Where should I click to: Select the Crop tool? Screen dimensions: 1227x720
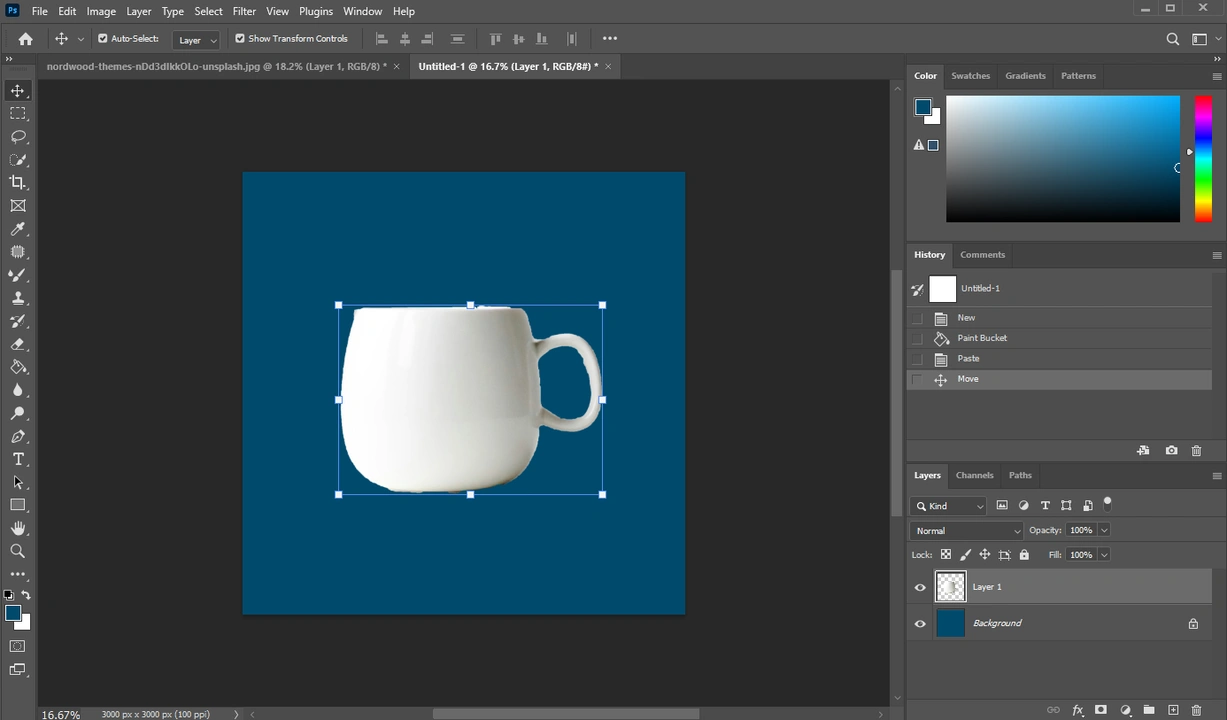(x=18, y=183)
